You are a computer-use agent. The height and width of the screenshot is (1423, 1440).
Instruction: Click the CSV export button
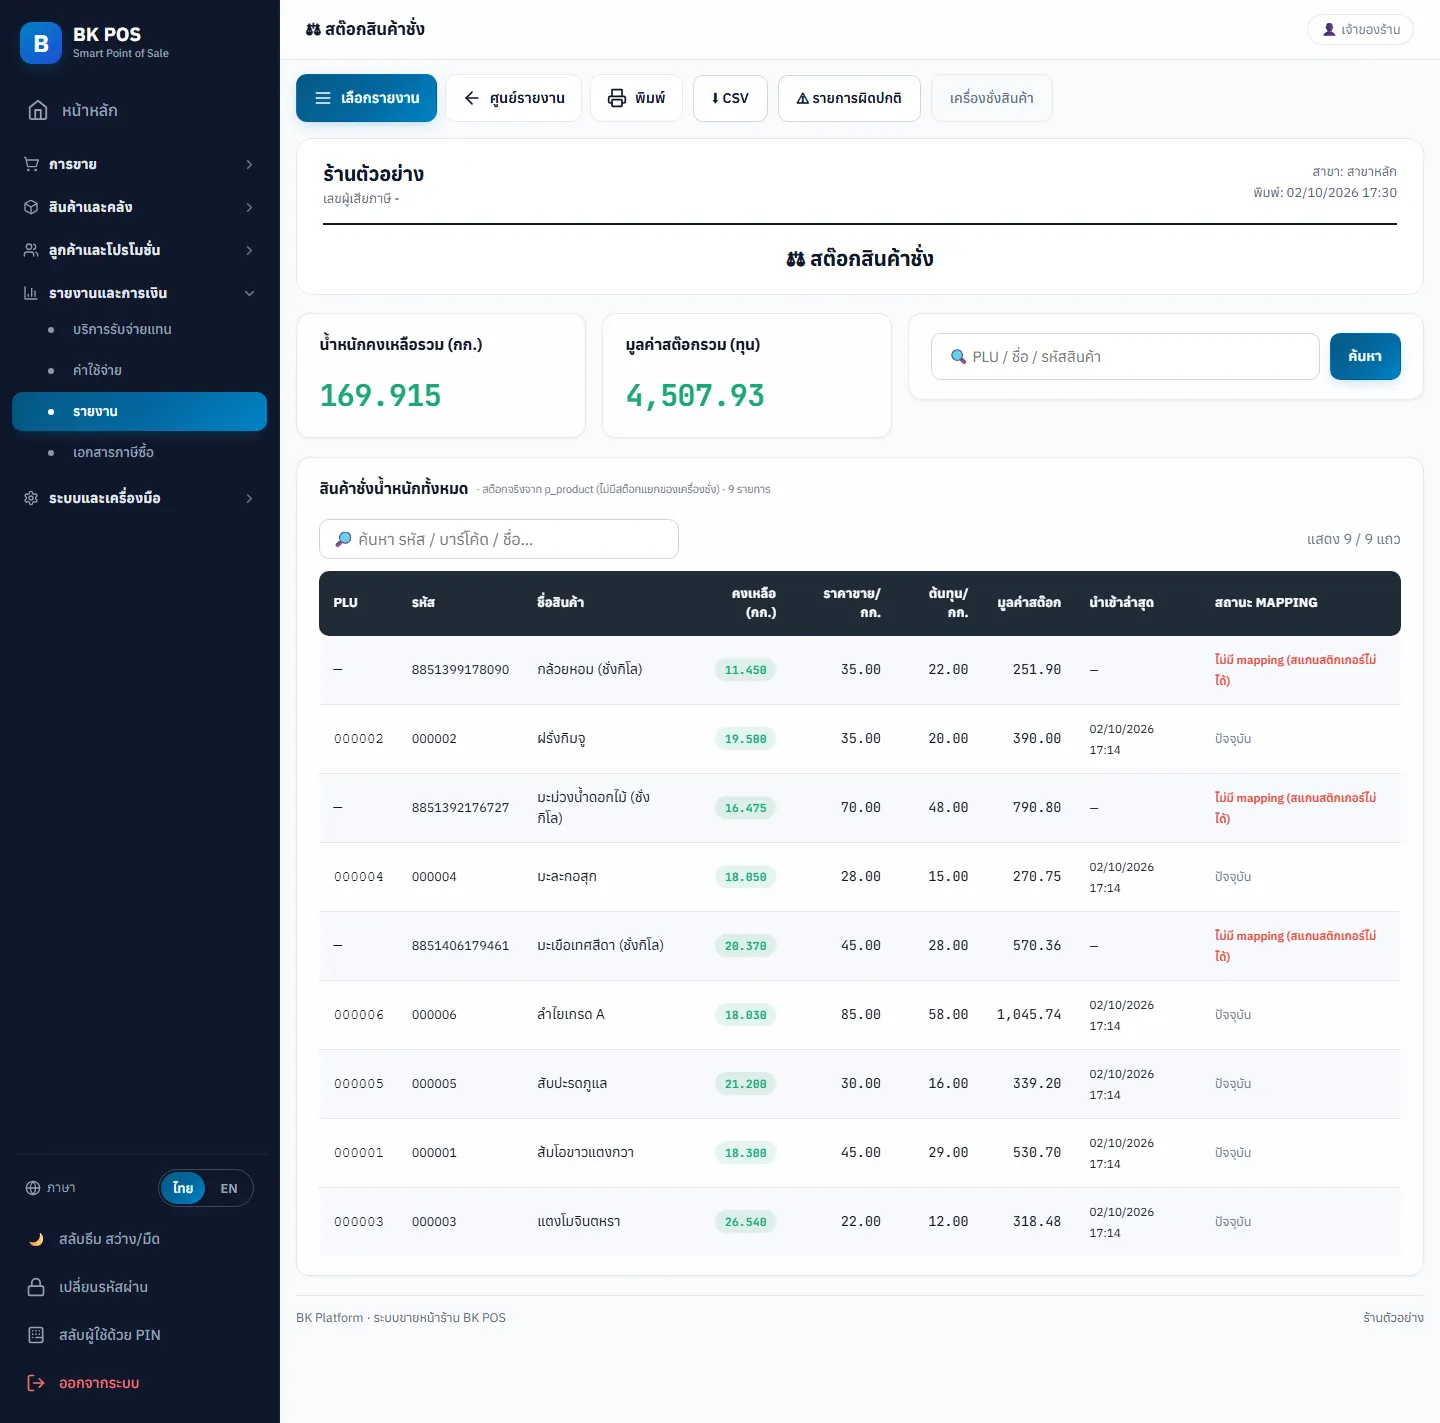[730, 98]
